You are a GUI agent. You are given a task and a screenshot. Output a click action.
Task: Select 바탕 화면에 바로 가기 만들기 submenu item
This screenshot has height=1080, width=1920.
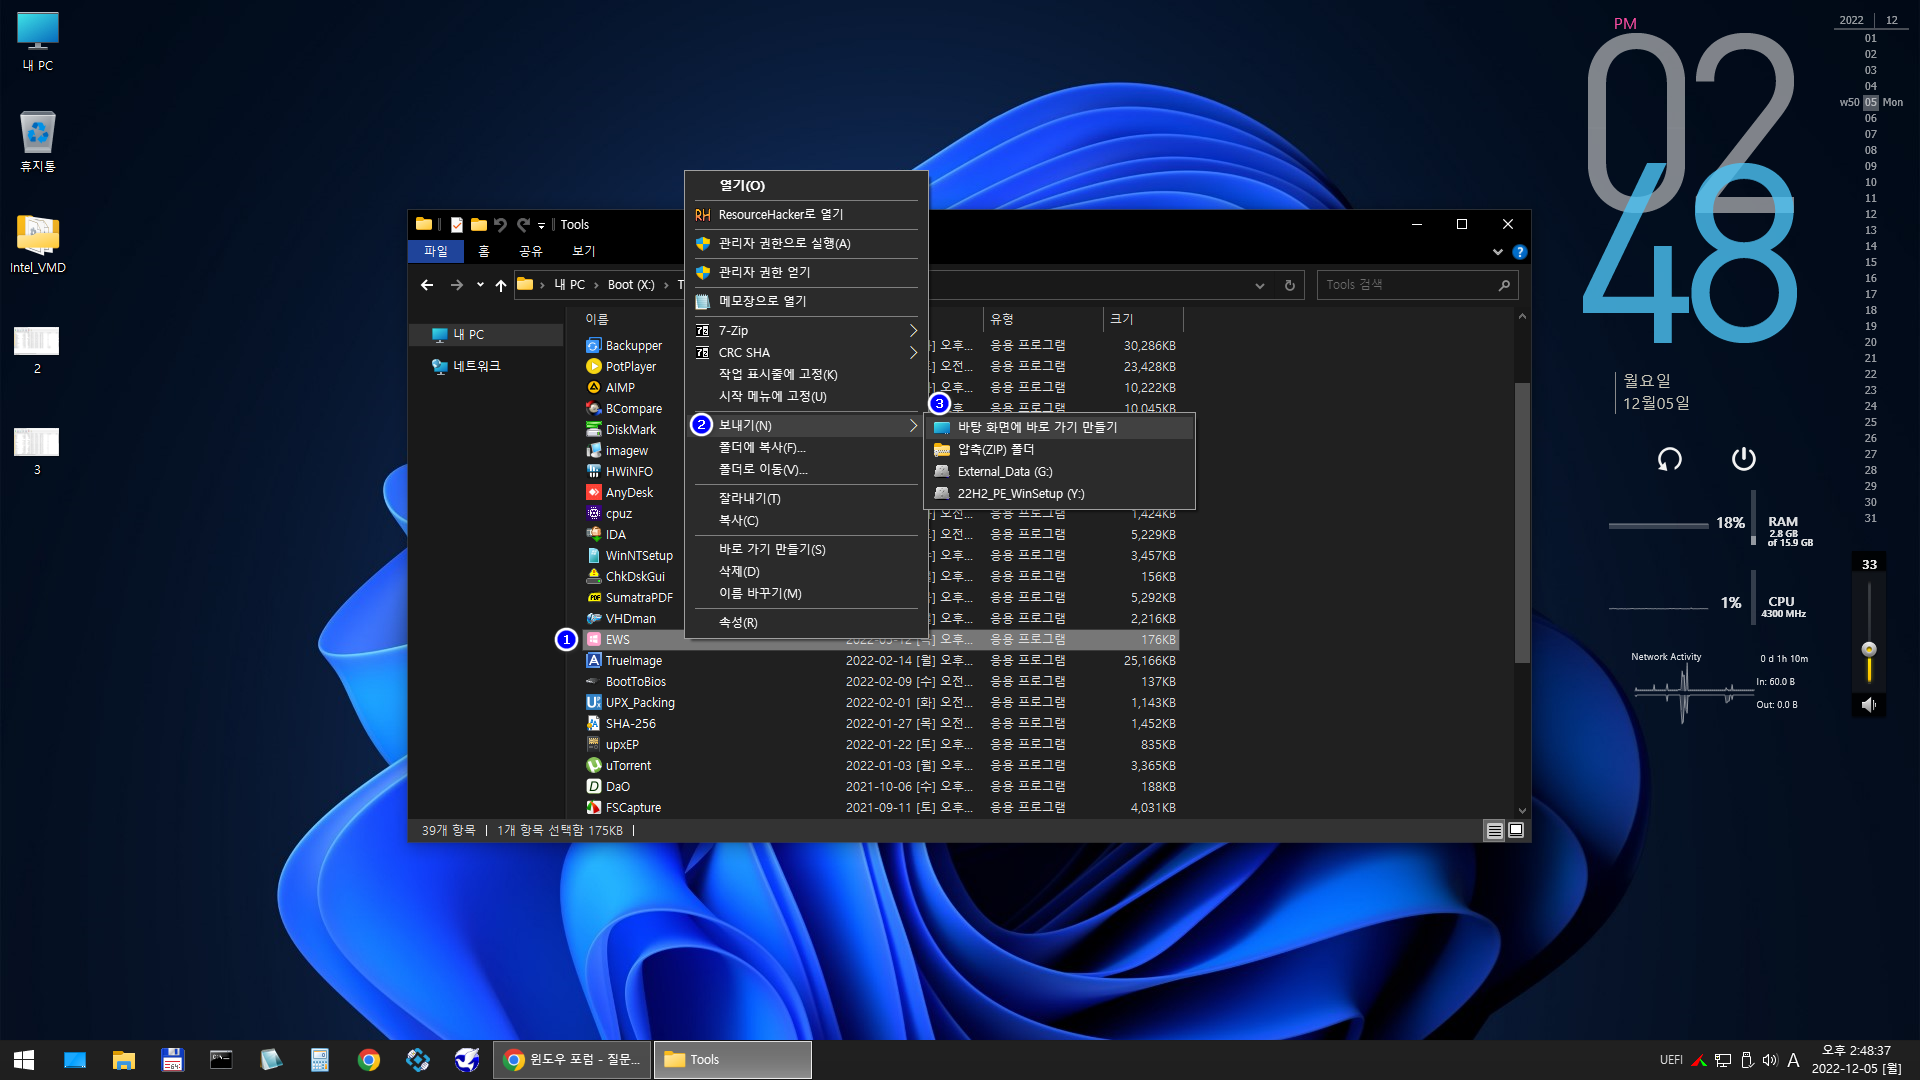[x=1060, y=428]
